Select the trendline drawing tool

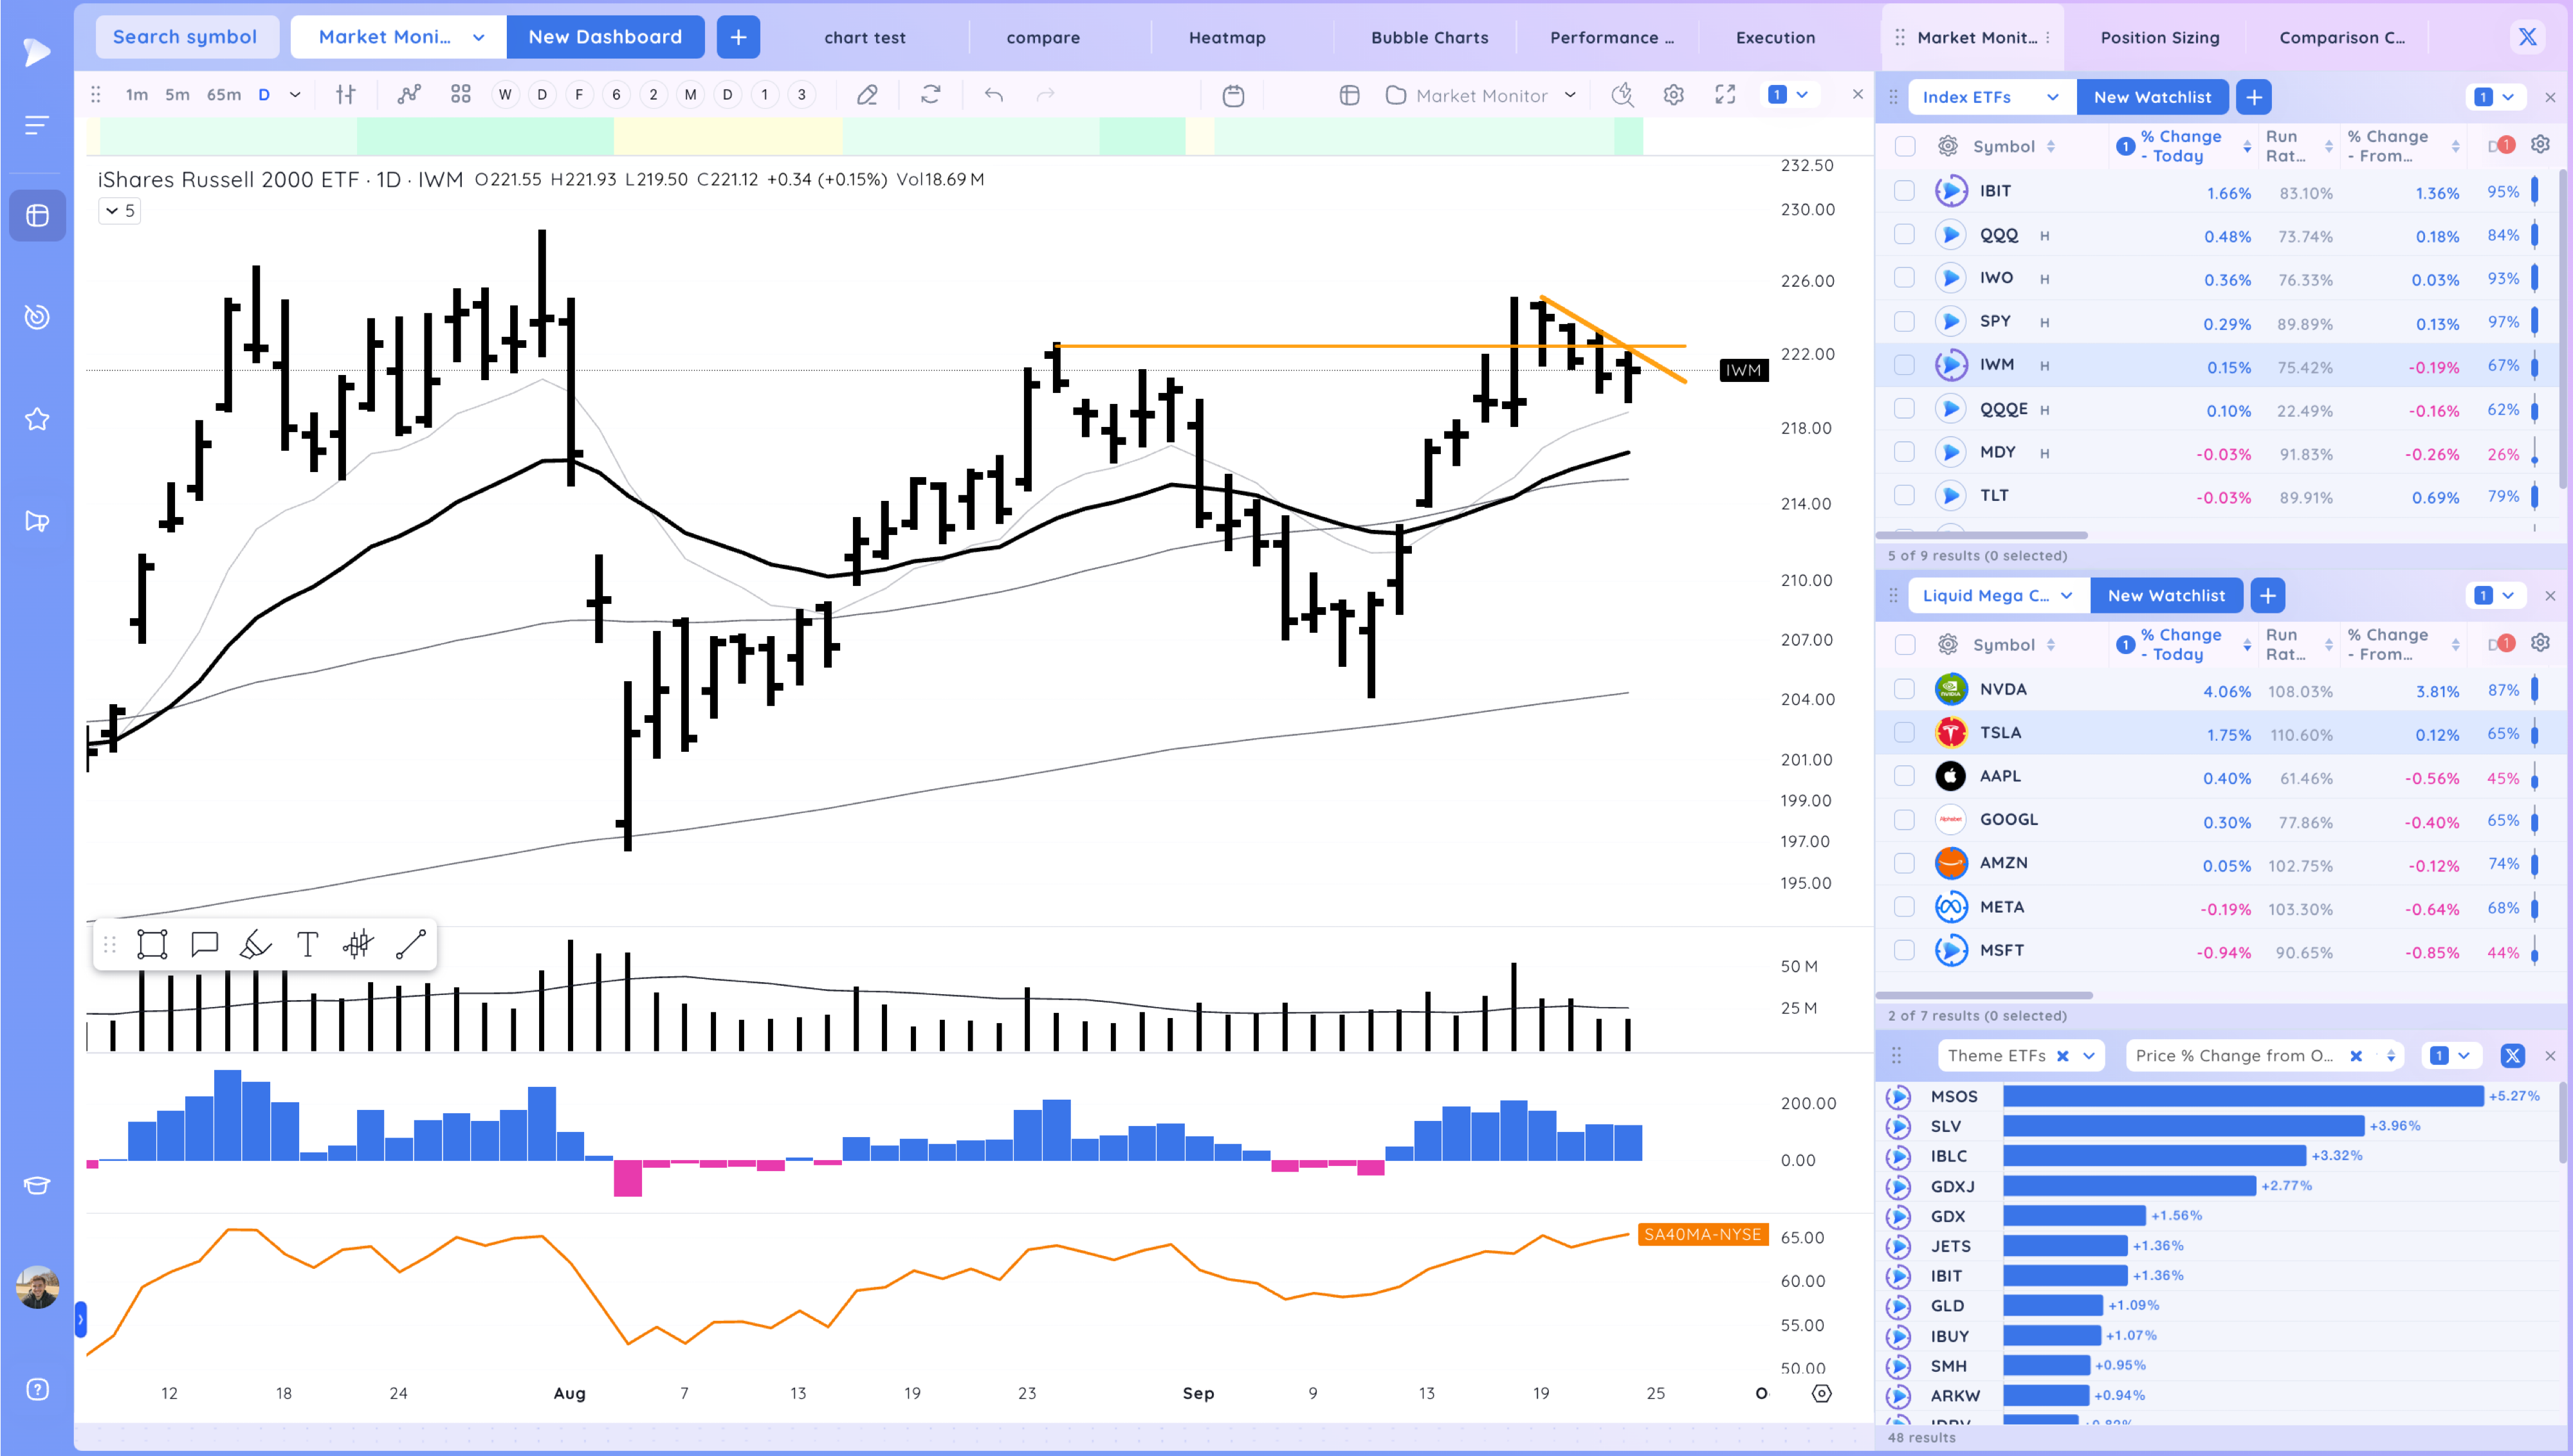click(x=410, y=943)
